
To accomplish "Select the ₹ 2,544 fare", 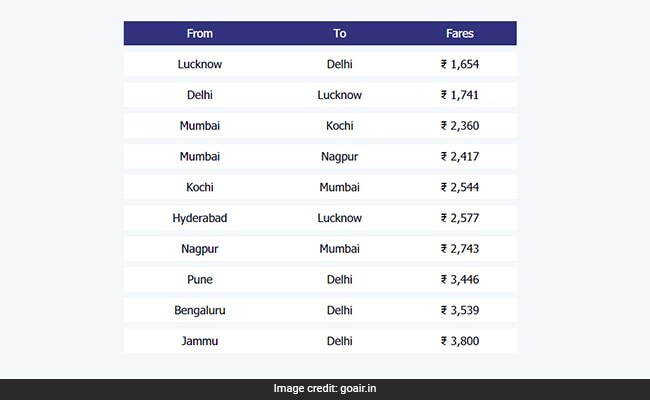I will (460, 187).
